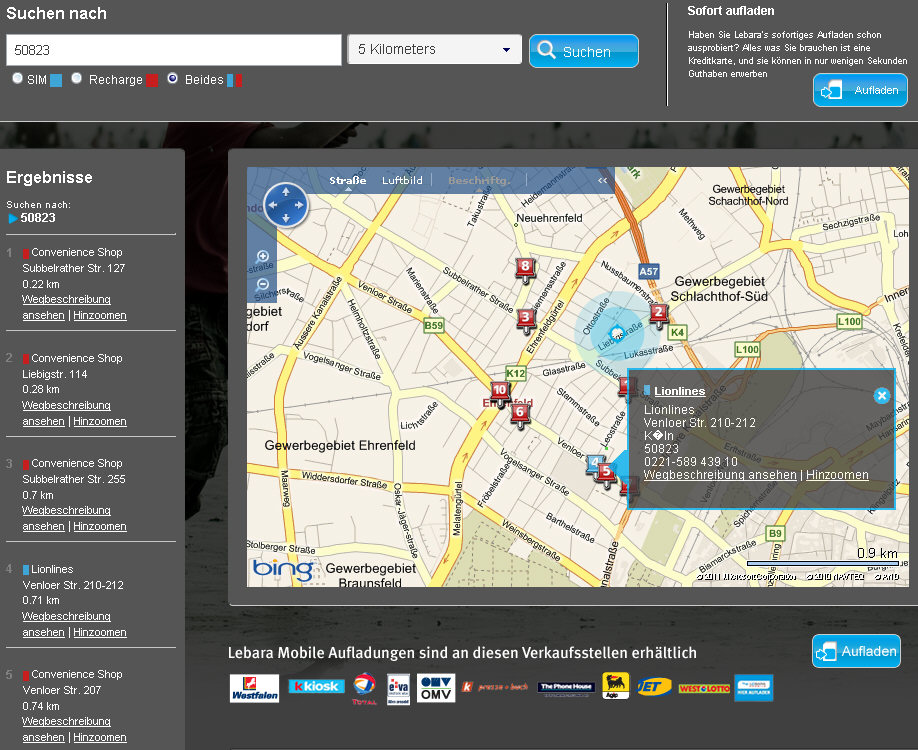Pan the map up with the arrow
The image size is (918, 750).
286,192
